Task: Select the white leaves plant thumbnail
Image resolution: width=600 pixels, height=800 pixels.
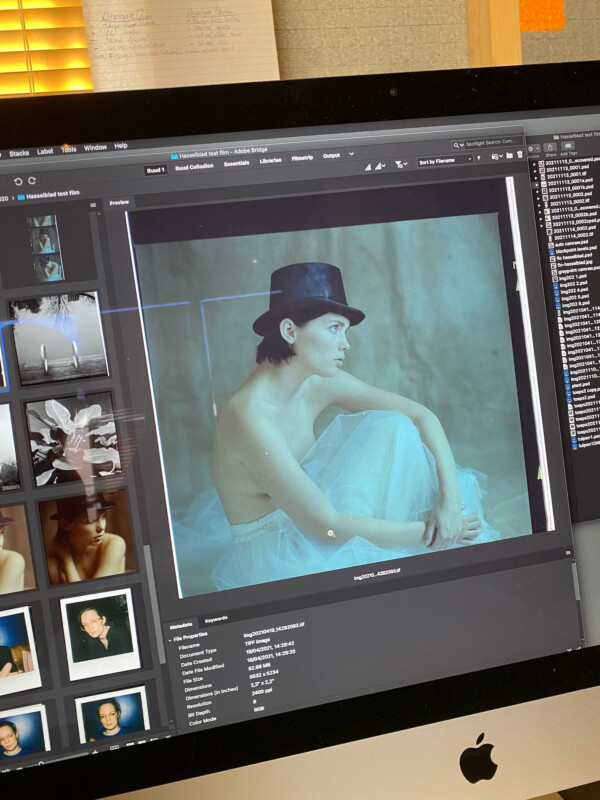Action: click(x=74, y=439)
